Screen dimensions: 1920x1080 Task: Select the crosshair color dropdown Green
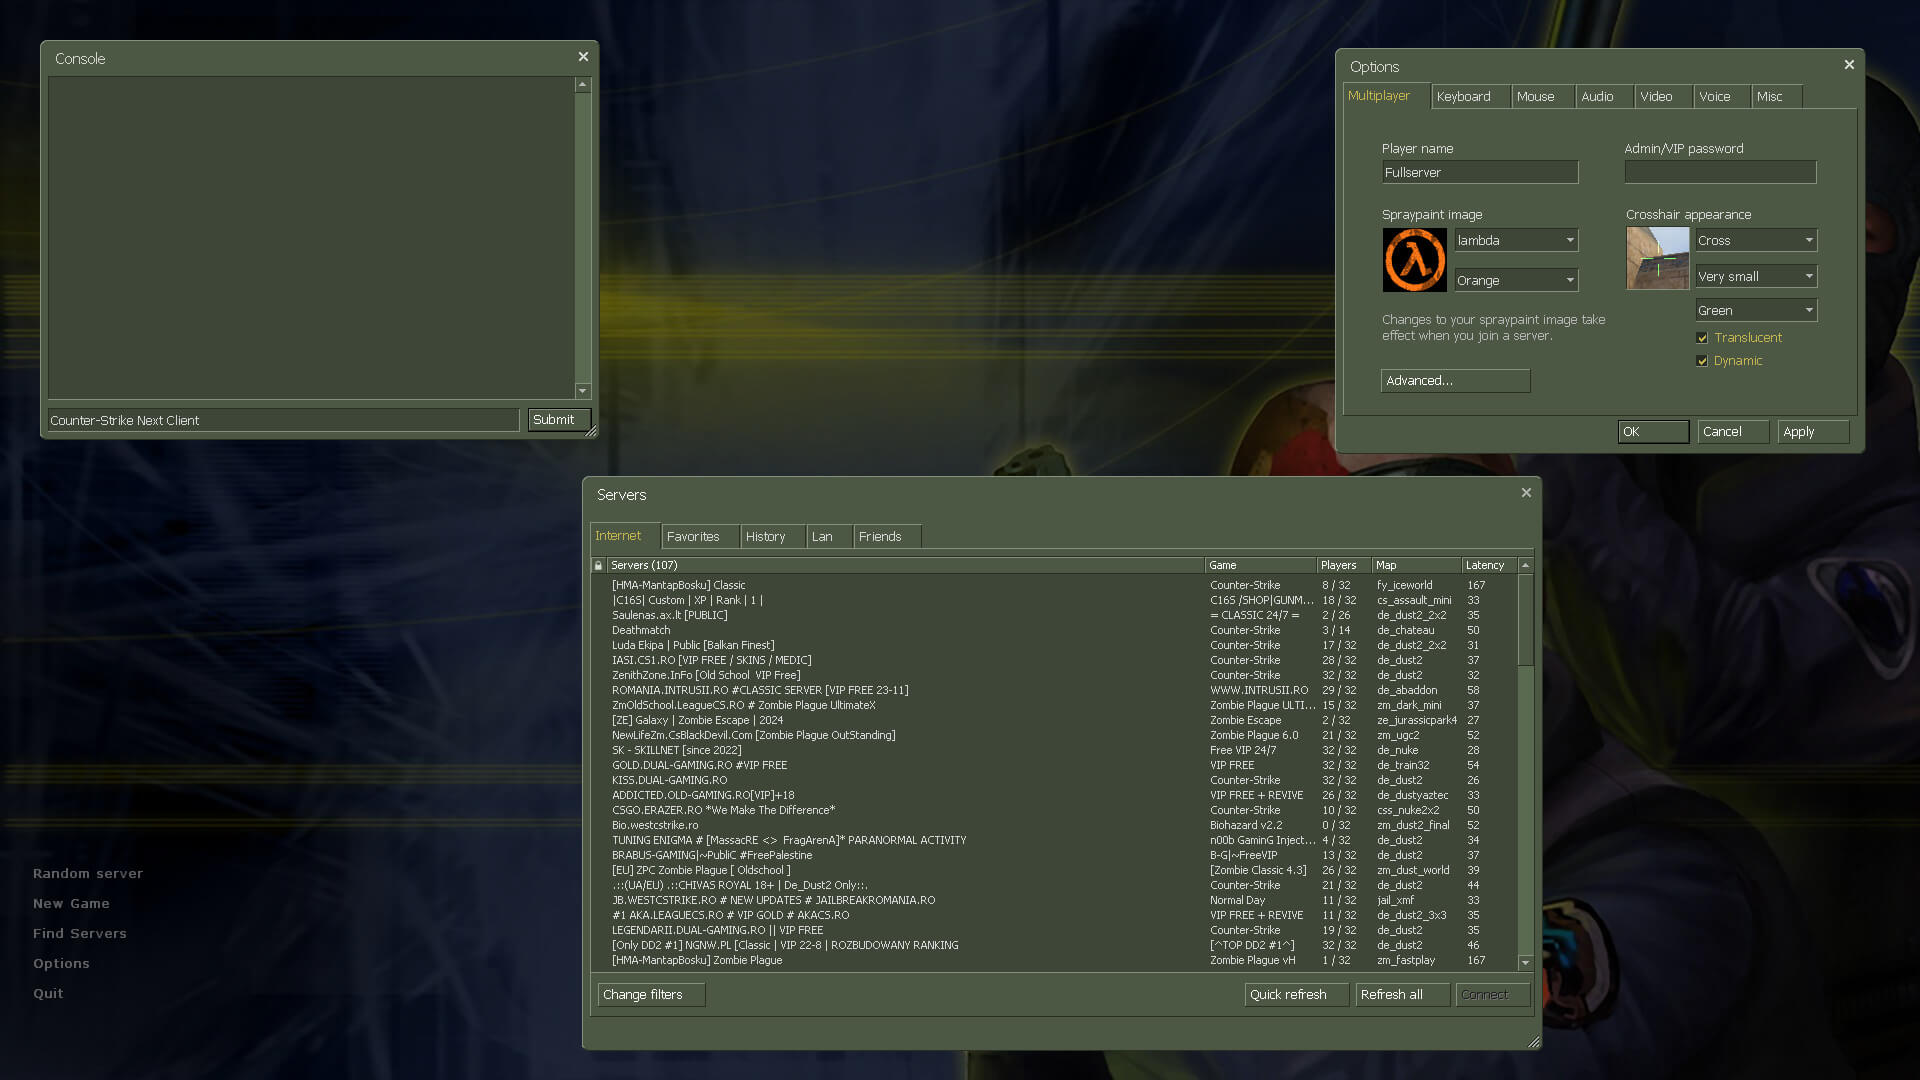coord(1754,310)
